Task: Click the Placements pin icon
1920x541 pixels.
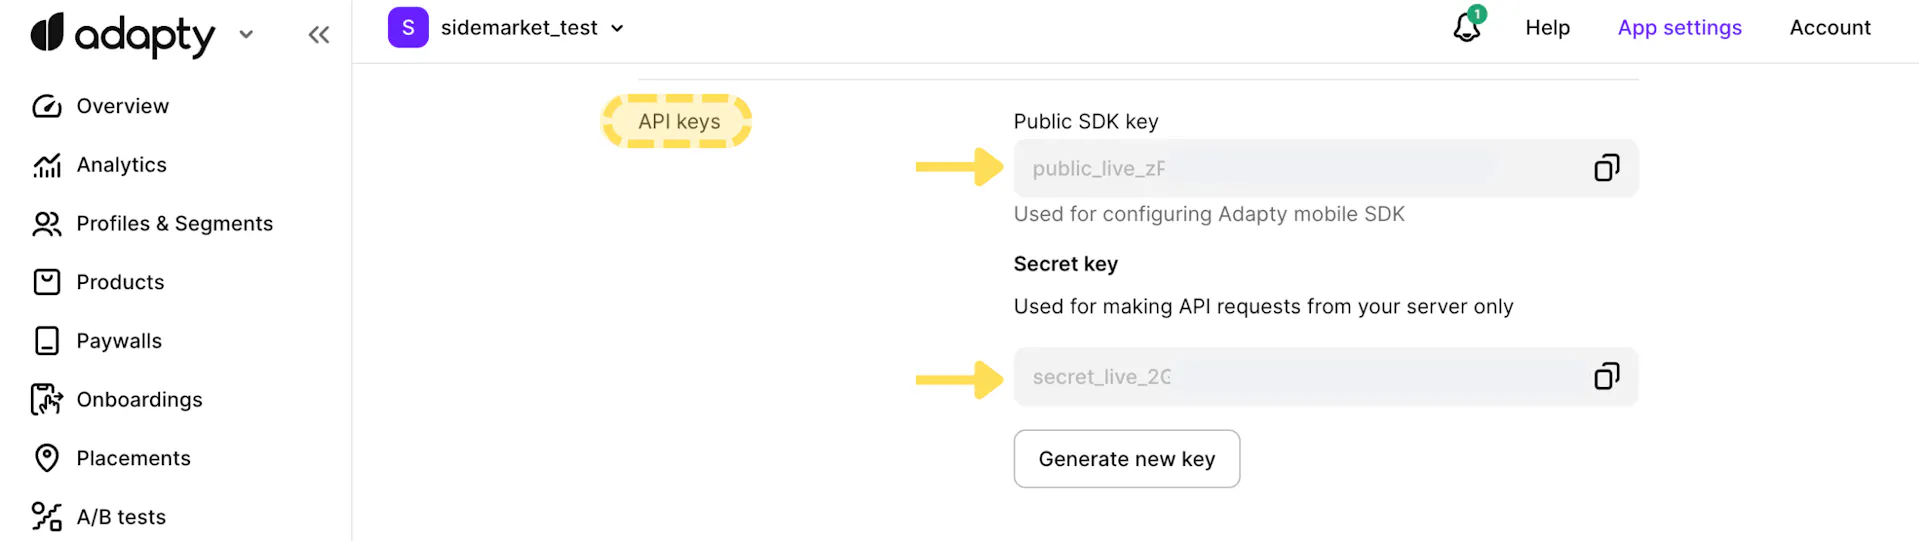Action: pos(47,458)
